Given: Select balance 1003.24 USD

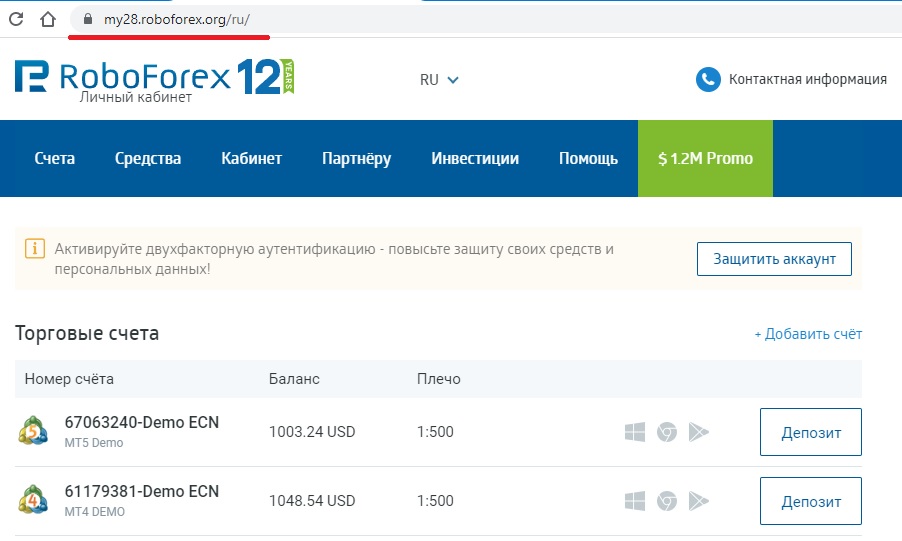Looking at the screenshot, I should tap(312, 432).
